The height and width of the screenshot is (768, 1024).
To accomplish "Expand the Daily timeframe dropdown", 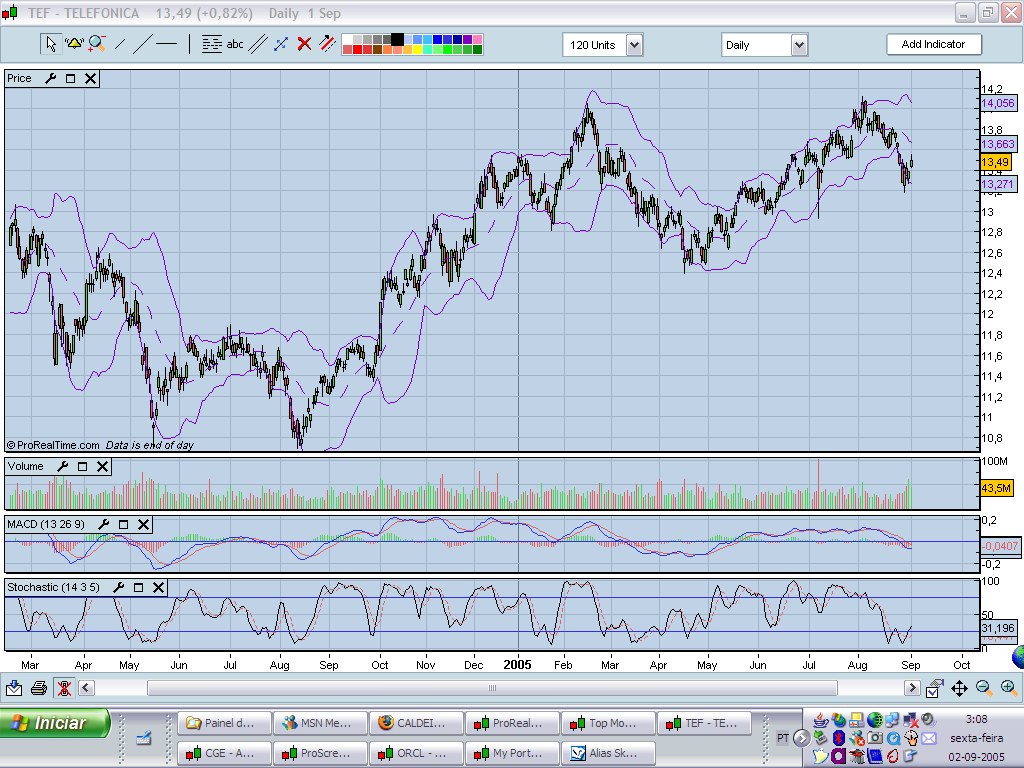I will (x=799, y=45).
